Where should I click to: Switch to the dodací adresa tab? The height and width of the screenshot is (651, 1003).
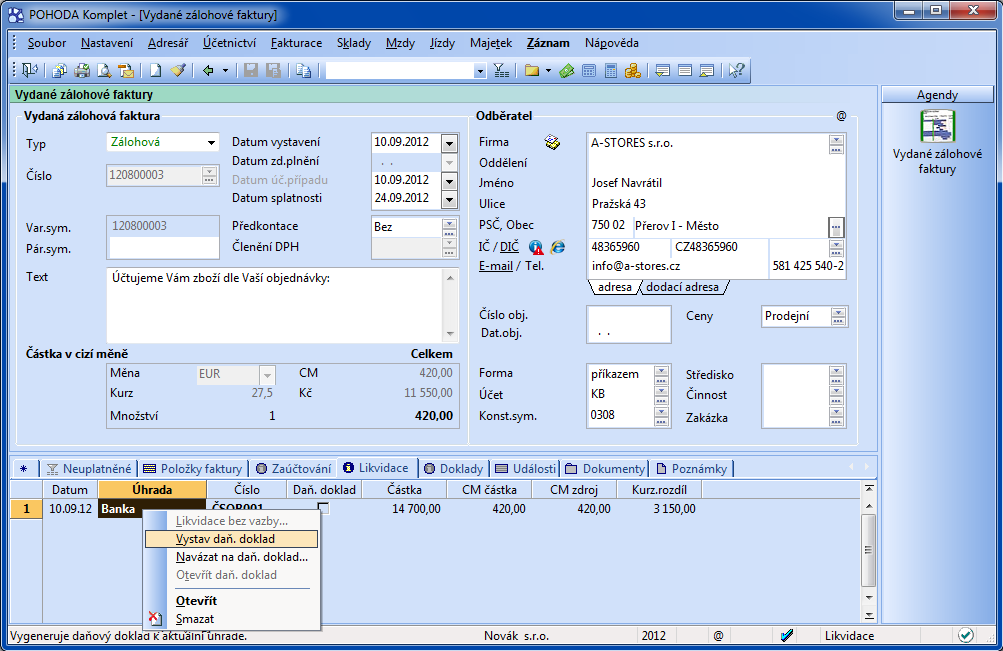click(x=683, y=287)
